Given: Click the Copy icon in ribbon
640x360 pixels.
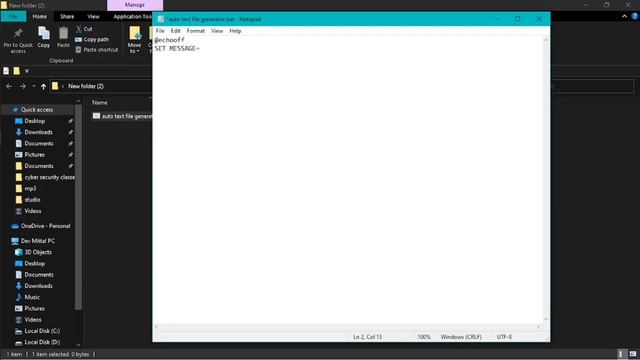Looking at the screenshot, I should coord(44,38).
